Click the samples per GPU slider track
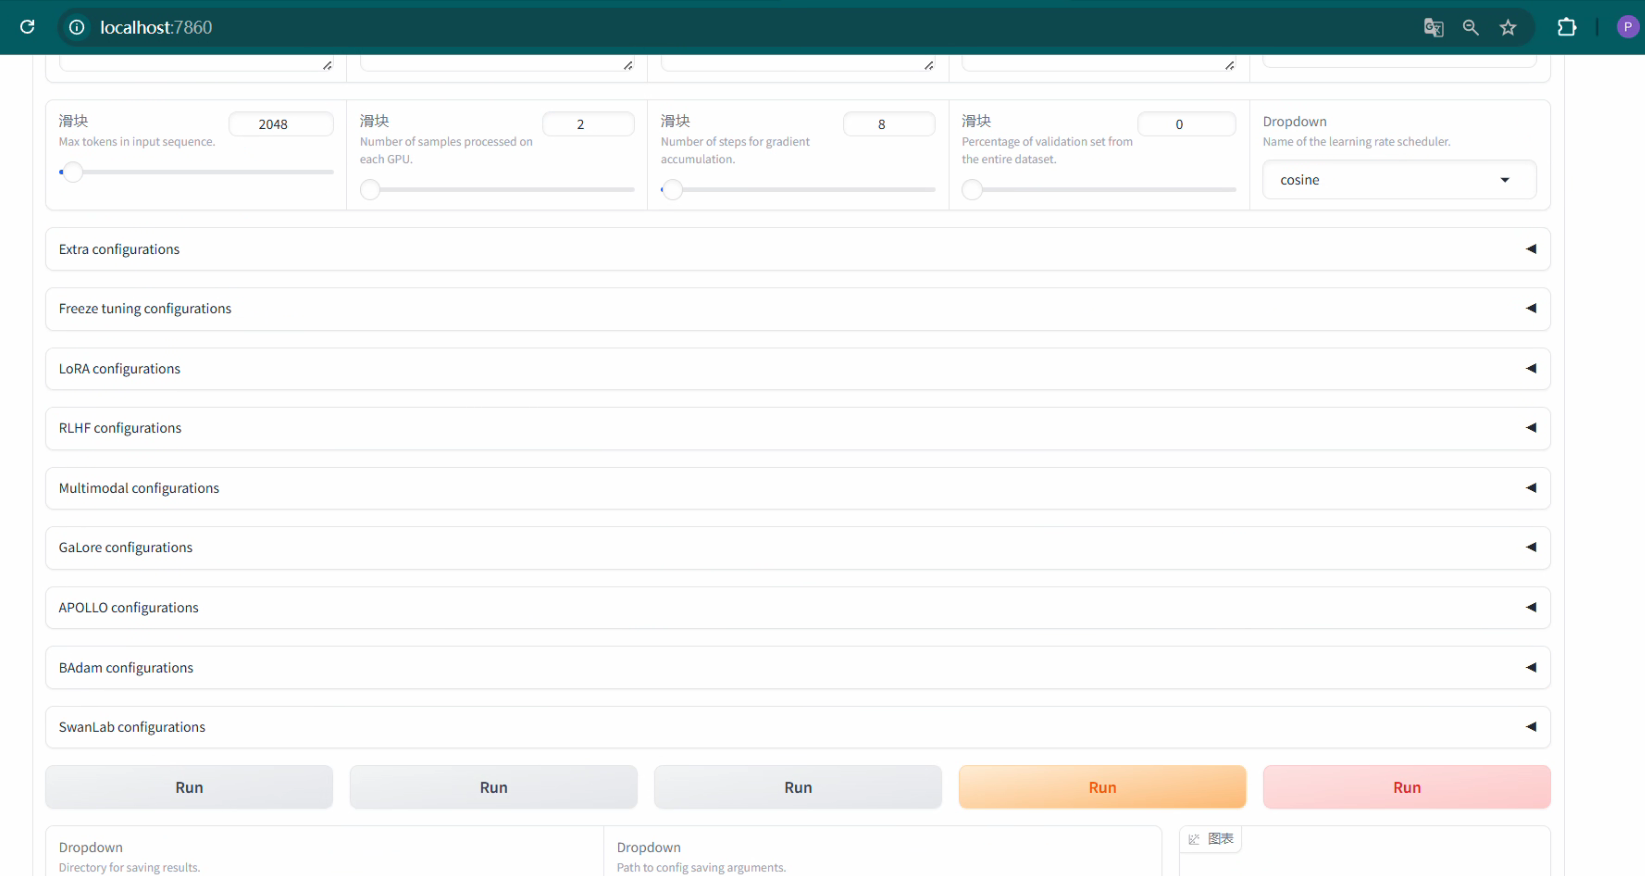 (497, 189)
